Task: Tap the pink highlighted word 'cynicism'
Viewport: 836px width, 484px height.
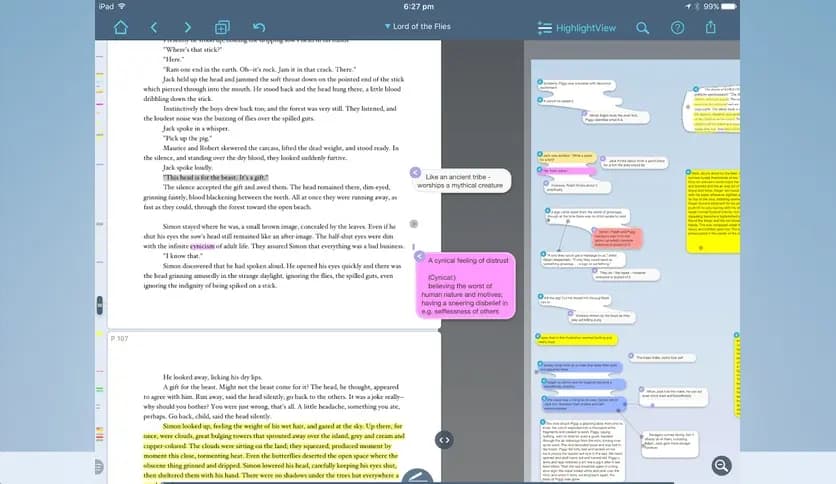Action: point(202,246)
